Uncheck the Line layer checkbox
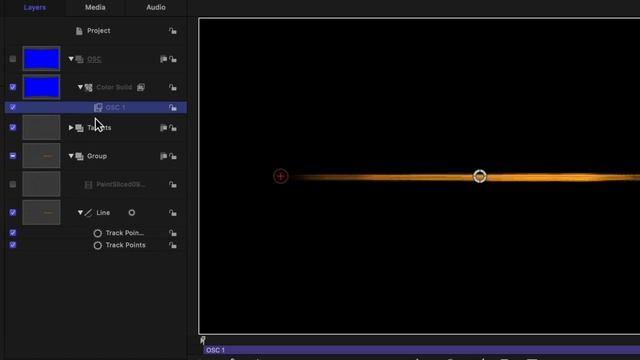The height and width of the screenshot is (360, 640). pos(13,212)
